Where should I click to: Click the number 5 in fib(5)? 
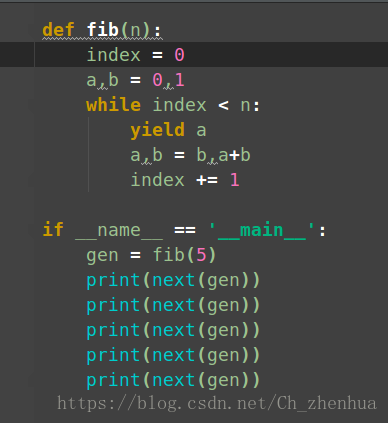201,255
